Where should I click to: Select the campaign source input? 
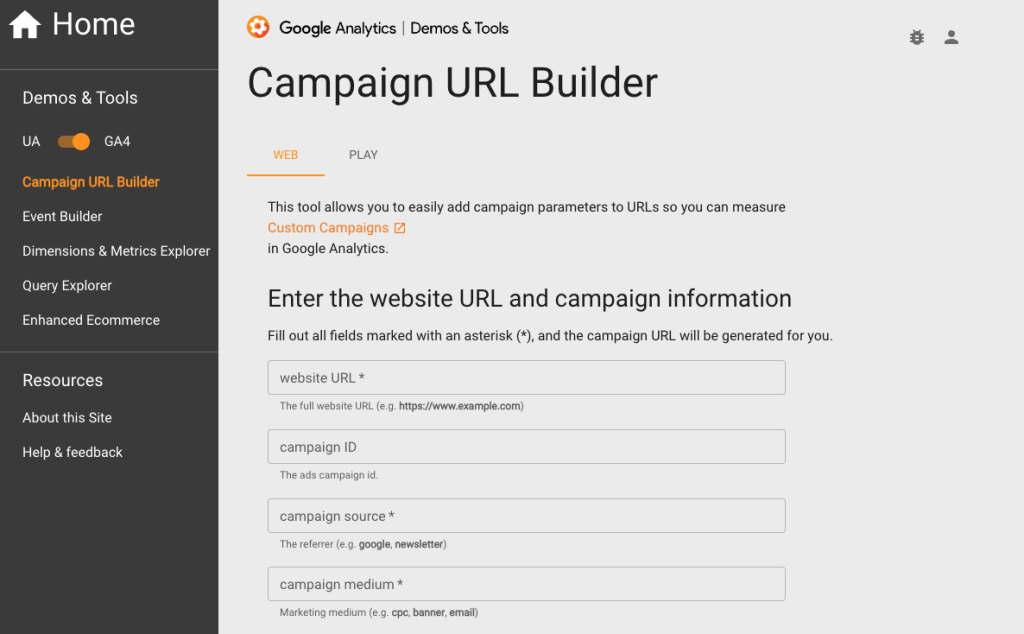pyautogui.click(x=526, y=516)
